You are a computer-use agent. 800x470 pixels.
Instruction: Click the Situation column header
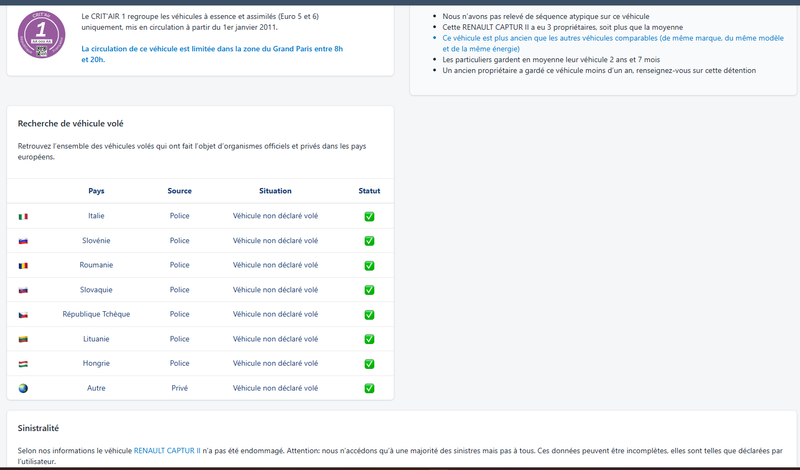275,191
